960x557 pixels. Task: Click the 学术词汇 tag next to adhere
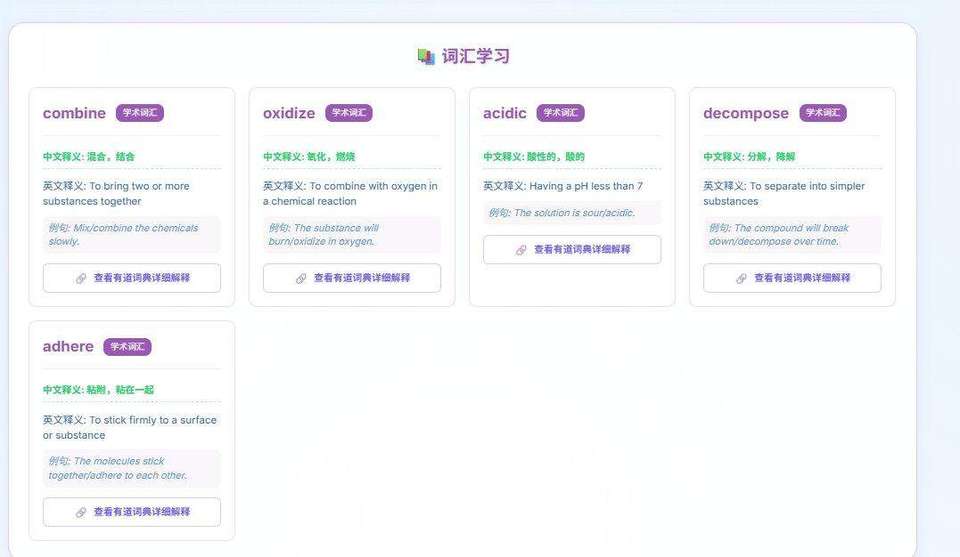127,346
